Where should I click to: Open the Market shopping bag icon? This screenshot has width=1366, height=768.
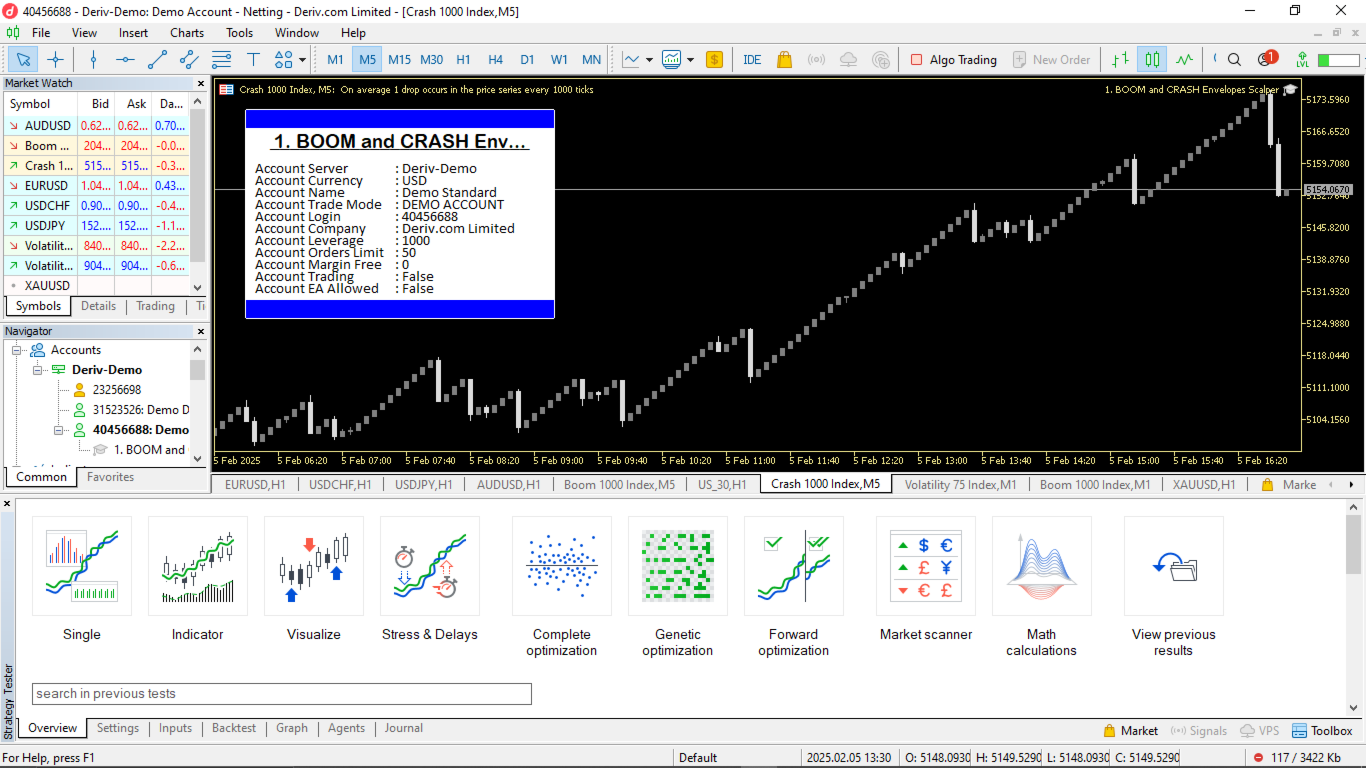pyautogui.click(x=784, y=59)
